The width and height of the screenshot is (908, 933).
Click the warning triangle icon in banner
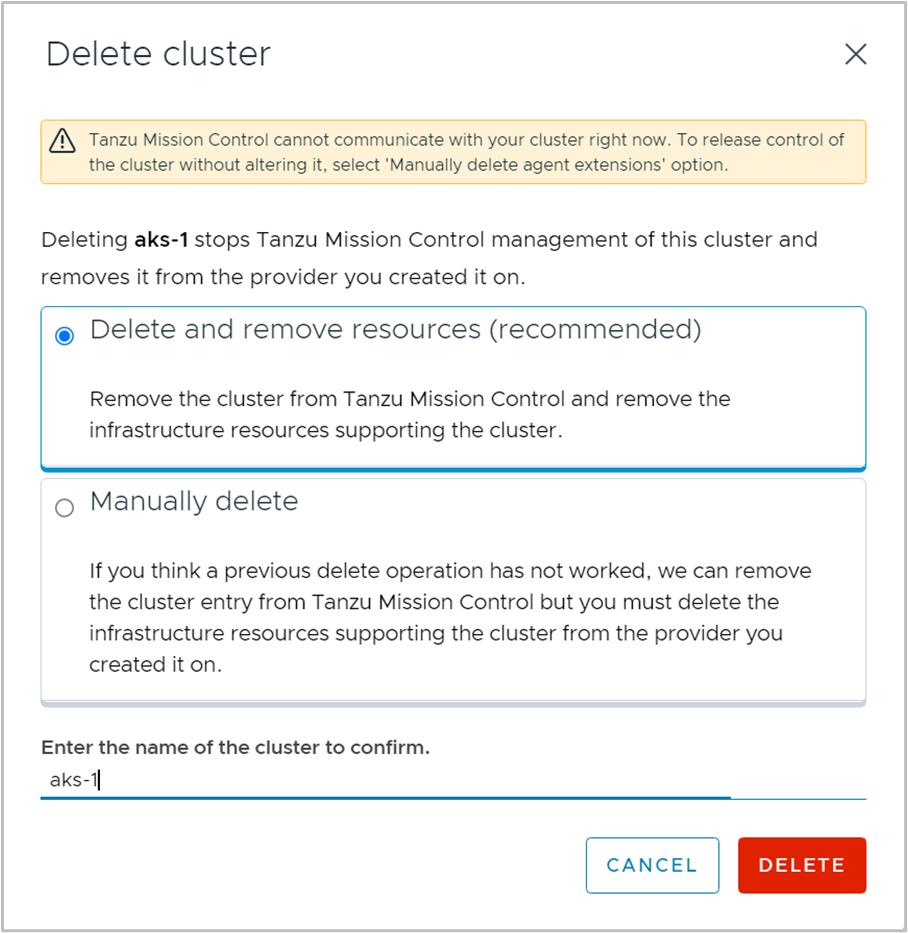click(63, 140)
